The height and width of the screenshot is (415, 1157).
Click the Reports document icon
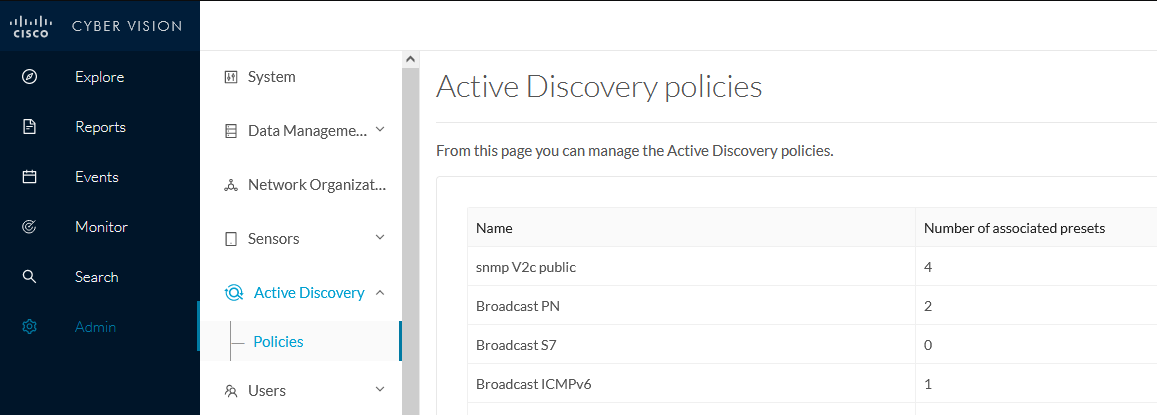pos(29,127)
